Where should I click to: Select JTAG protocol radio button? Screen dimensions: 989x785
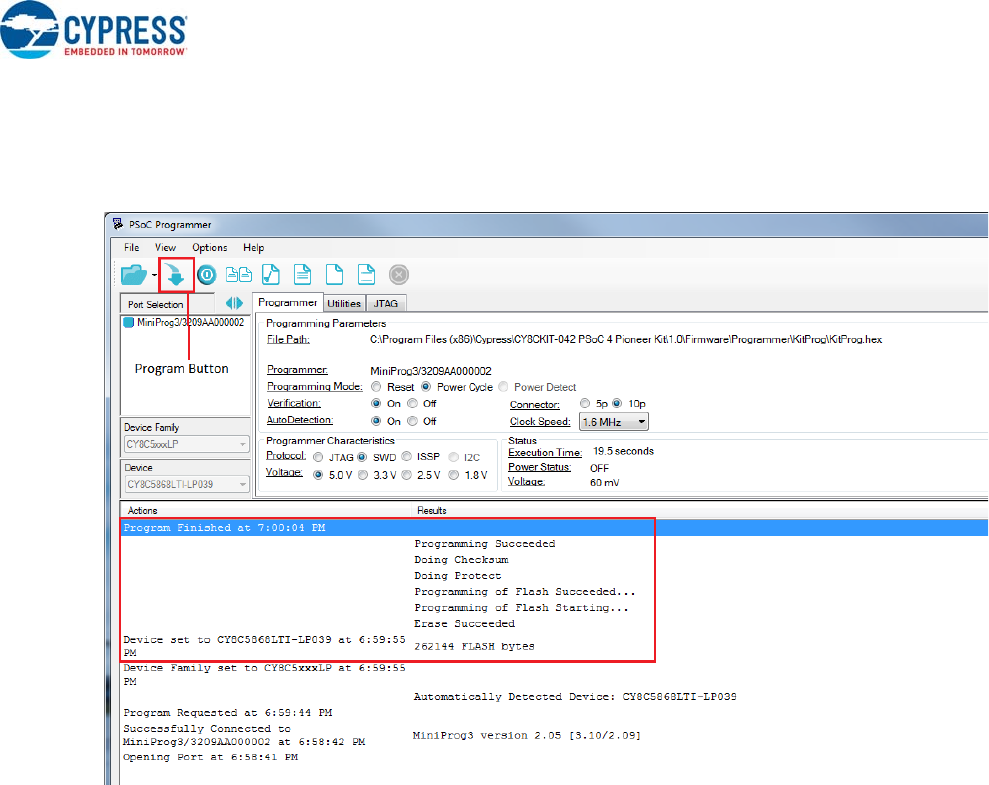(320, 457)
